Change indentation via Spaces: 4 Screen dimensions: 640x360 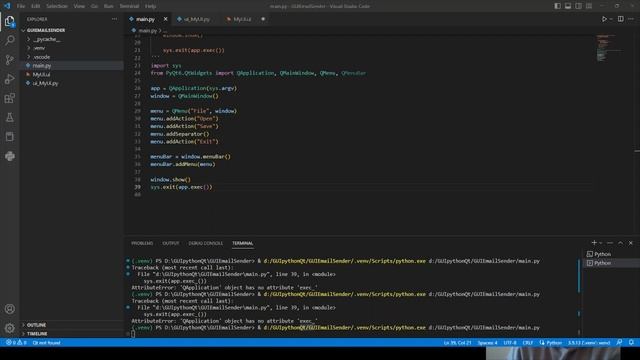[487, 342]
